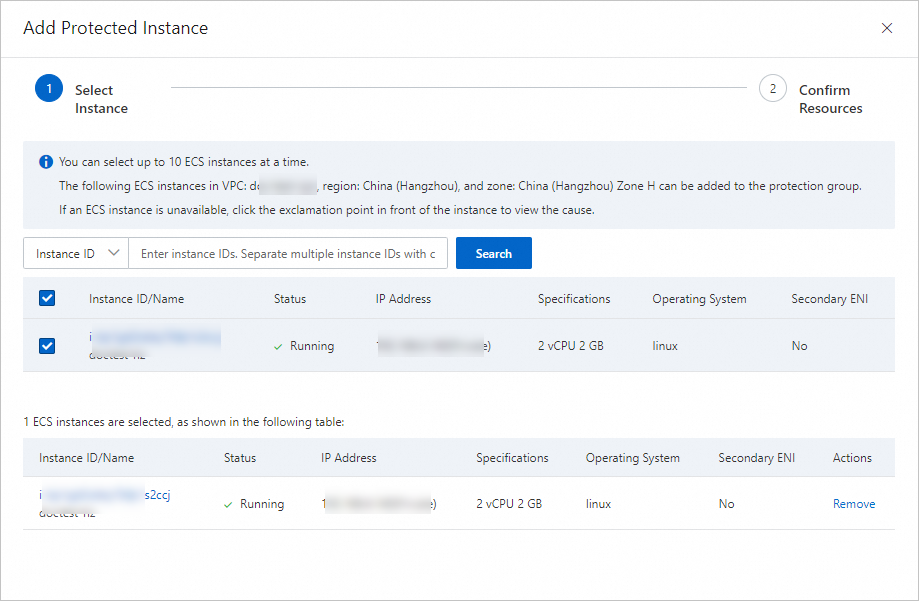Image resolution: width=919 pixels, height=601 pixels.
Task: Click Select Instance step label
Action: coord(101,99)
